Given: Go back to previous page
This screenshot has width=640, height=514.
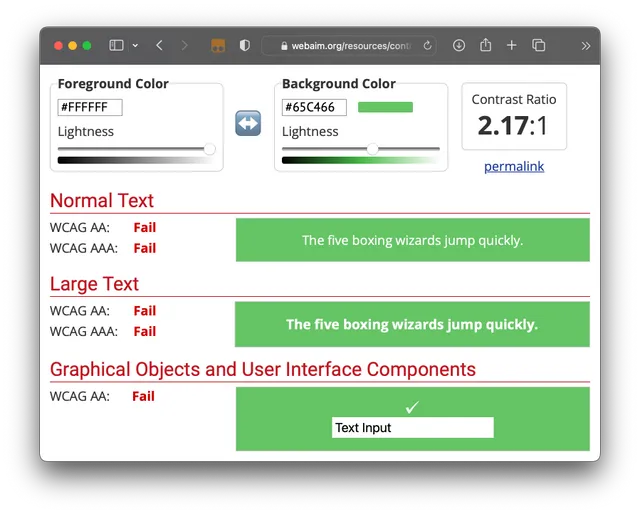Looking at the screenshot, I should [159, 45].
